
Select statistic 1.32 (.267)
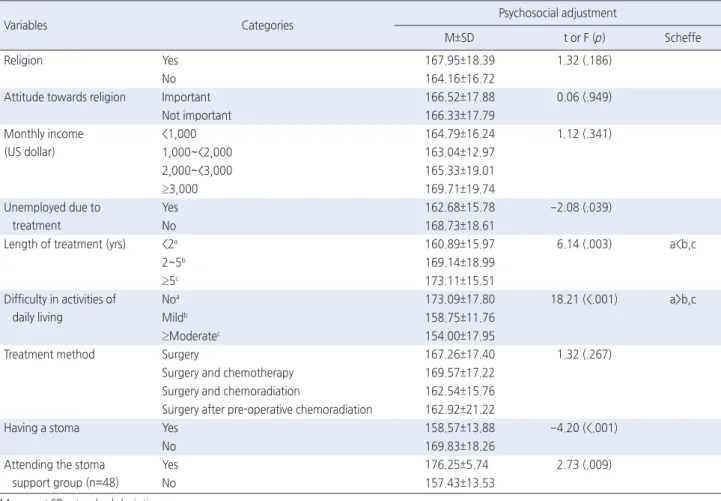(x=584, y=354)
